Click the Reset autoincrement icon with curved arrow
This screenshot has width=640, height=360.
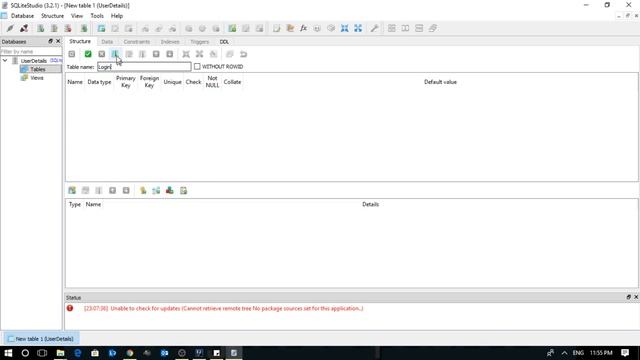tap(243, 54)
